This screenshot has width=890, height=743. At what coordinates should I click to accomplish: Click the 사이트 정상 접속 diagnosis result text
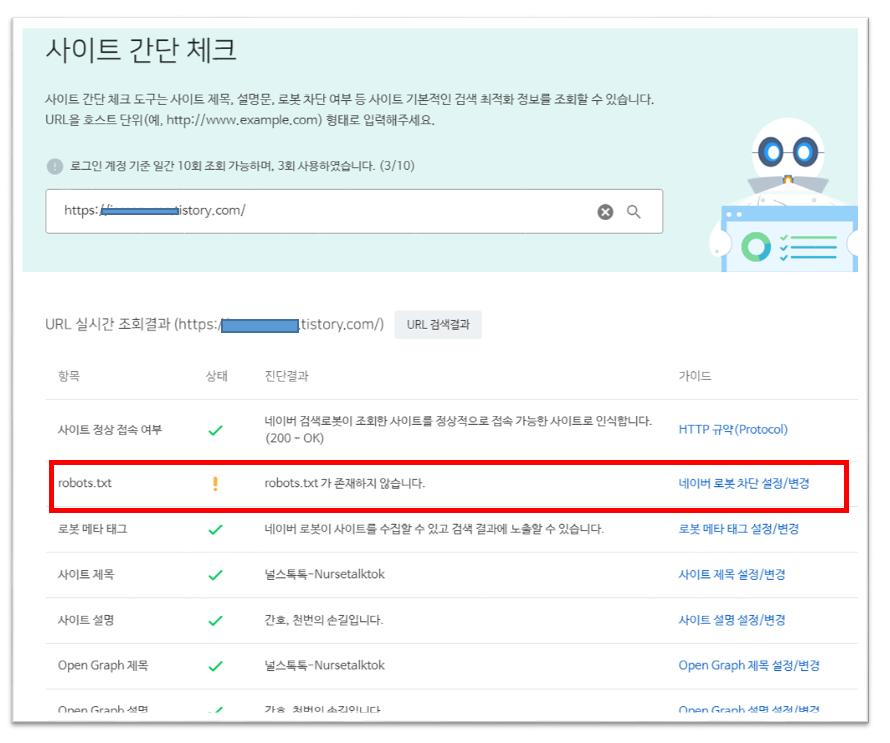[x=458, y=430]
